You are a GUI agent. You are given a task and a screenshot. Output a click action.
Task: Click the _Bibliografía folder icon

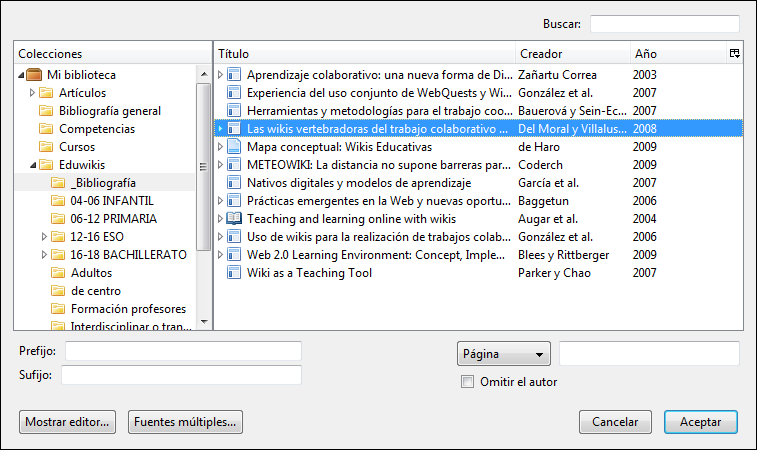58,183
